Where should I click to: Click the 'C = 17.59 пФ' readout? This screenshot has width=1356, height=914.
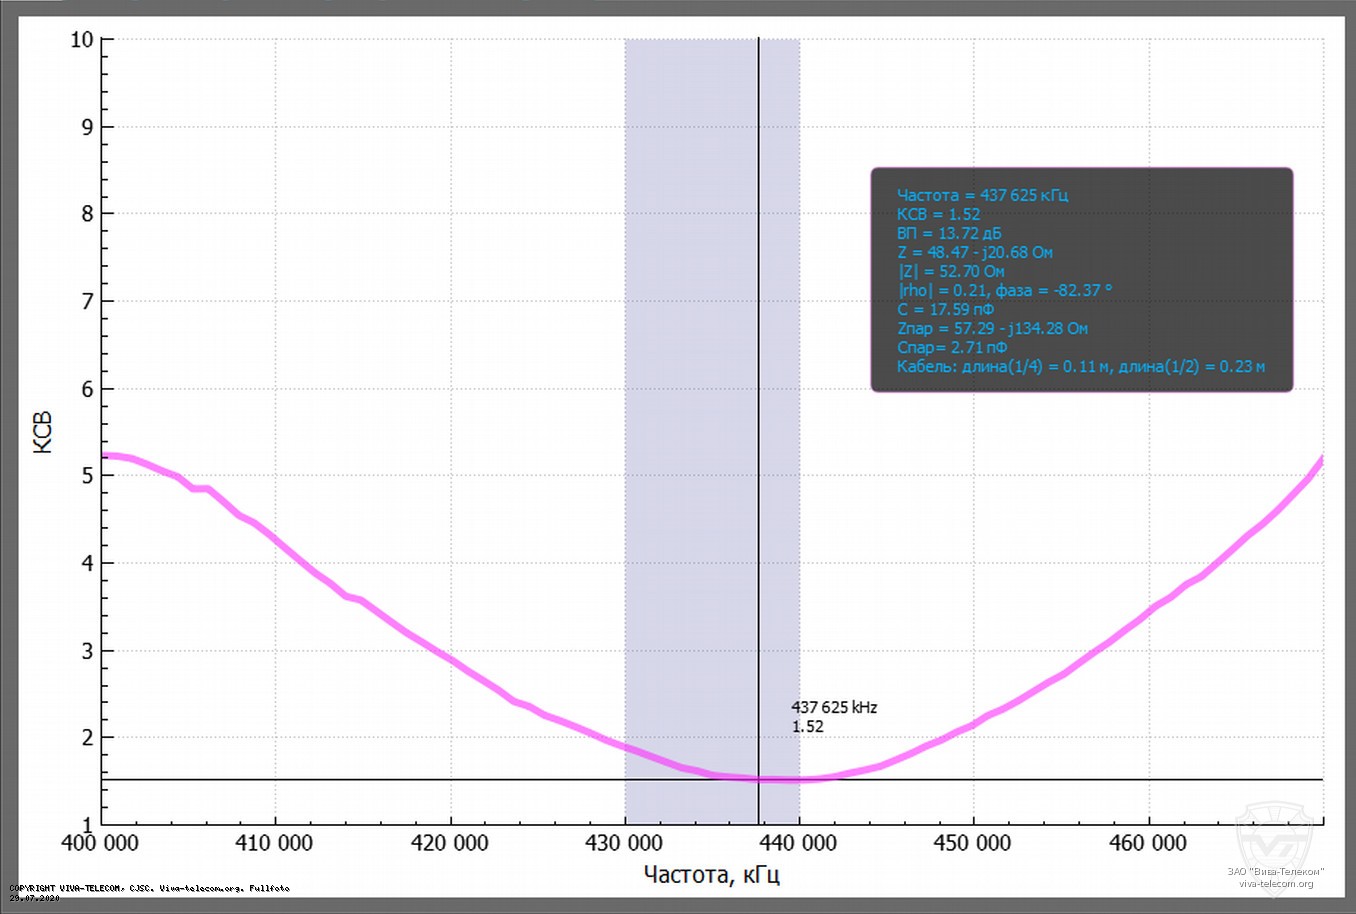click(945, 309)
